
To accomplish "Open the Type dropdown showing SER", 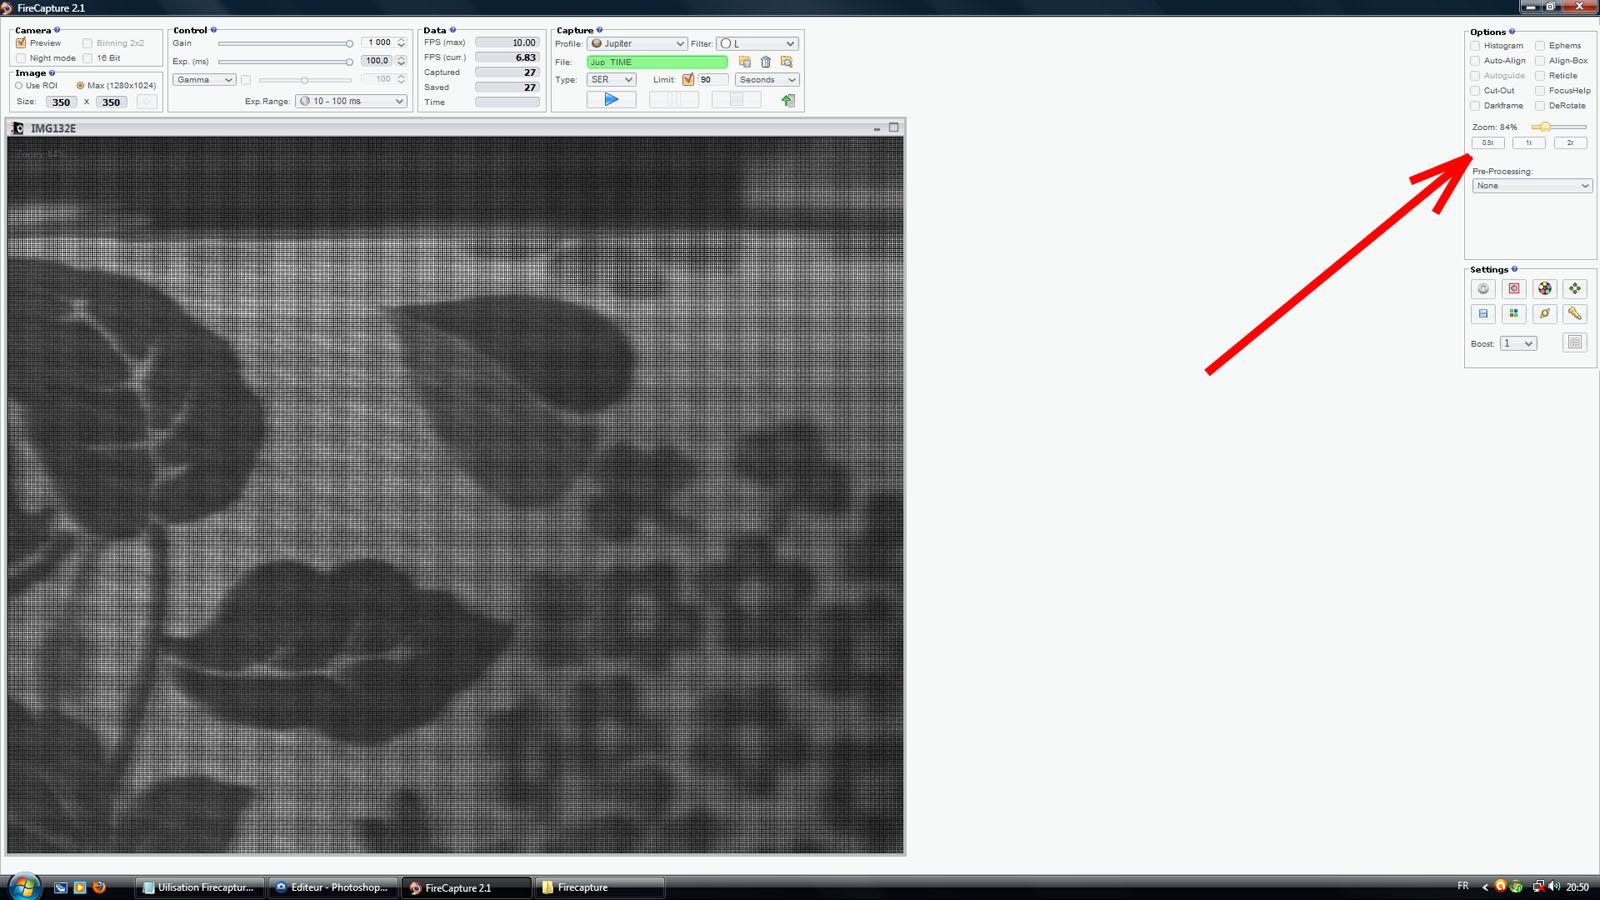I will (x=611, y=80).
